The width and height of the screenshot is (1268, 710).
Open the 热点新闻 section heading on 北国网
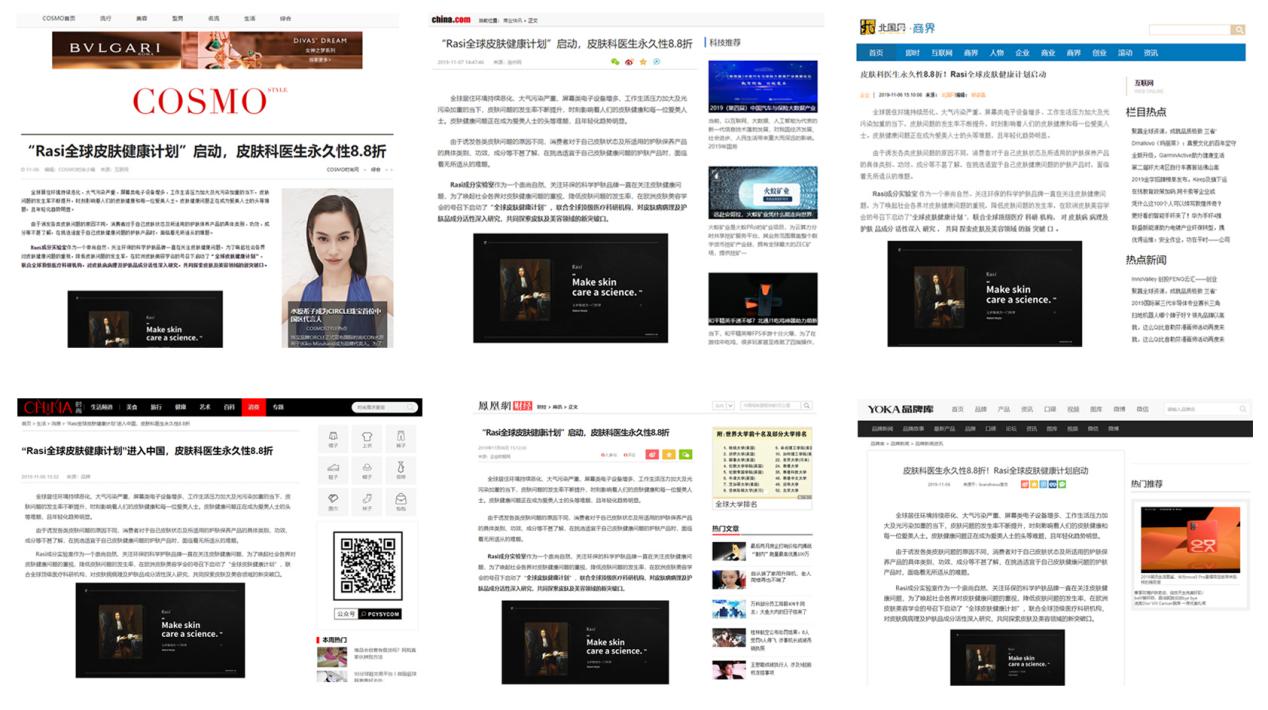tap(1145, 259)
